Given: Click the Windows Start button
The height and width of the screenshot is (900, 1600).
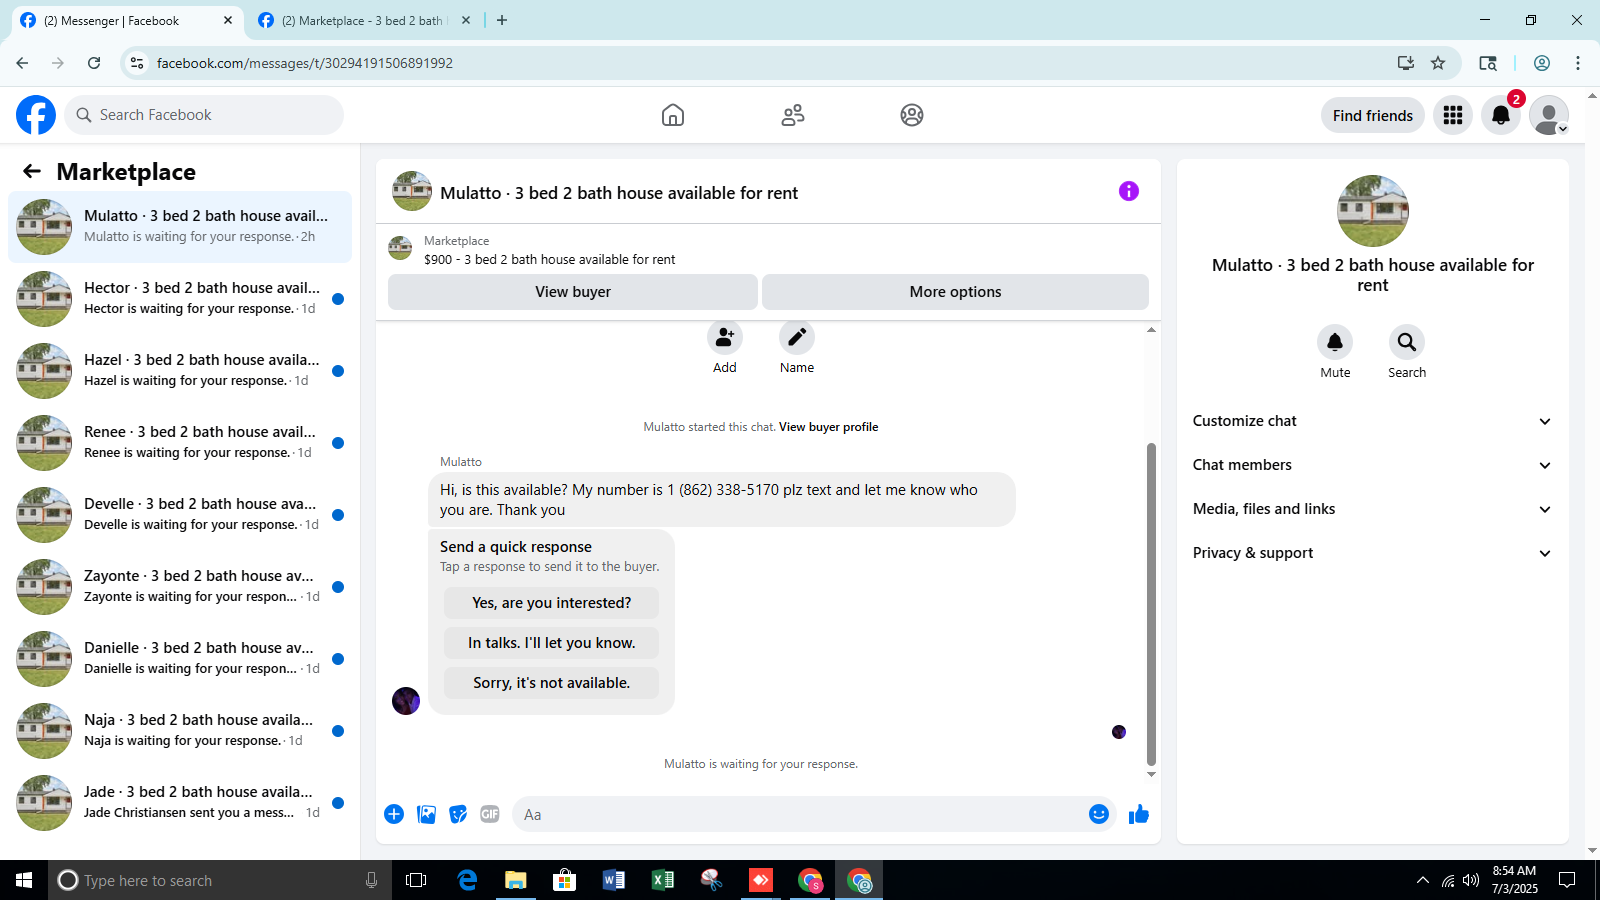Looking at the screenshot, I should 24,880.
